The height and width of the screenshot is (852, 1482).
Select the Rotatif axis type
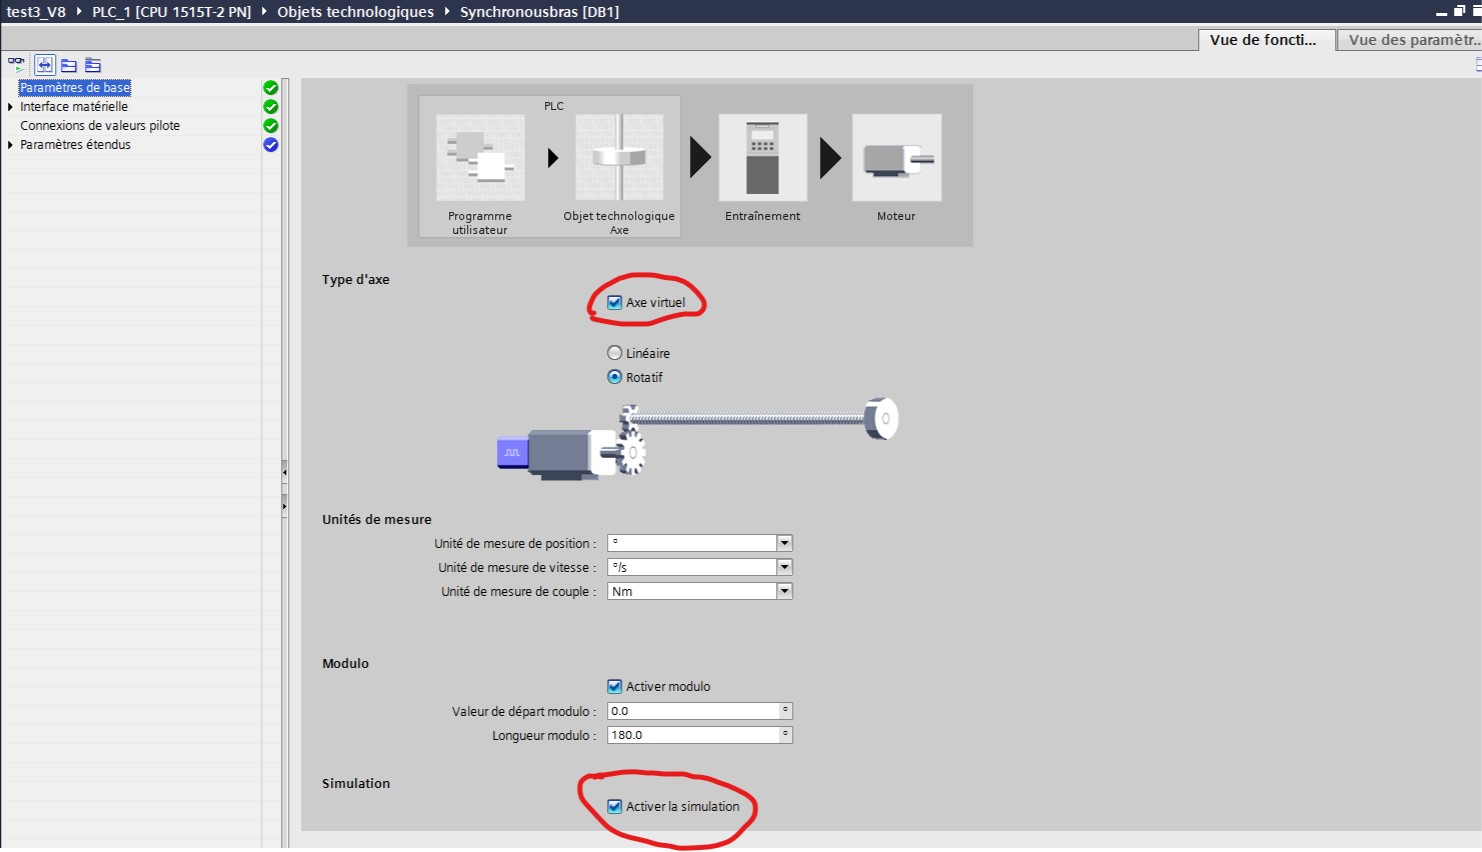point(615,377)
